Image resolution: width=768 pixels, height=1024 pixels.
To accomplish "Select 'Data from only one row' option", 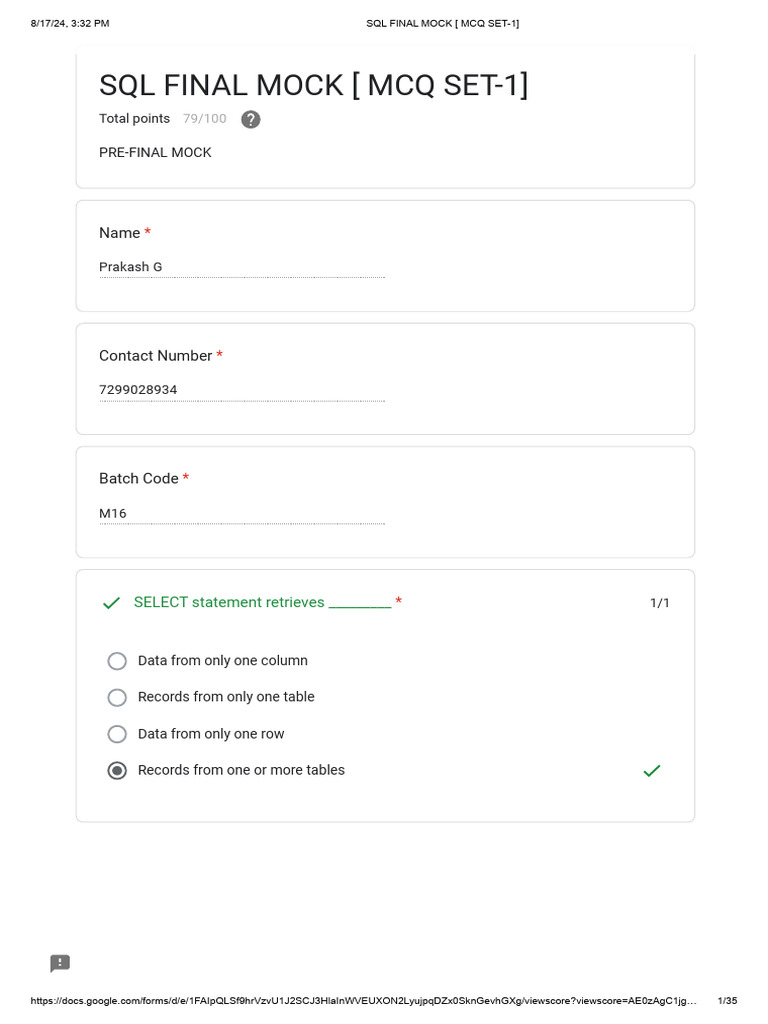I will [x=117, y=734].
